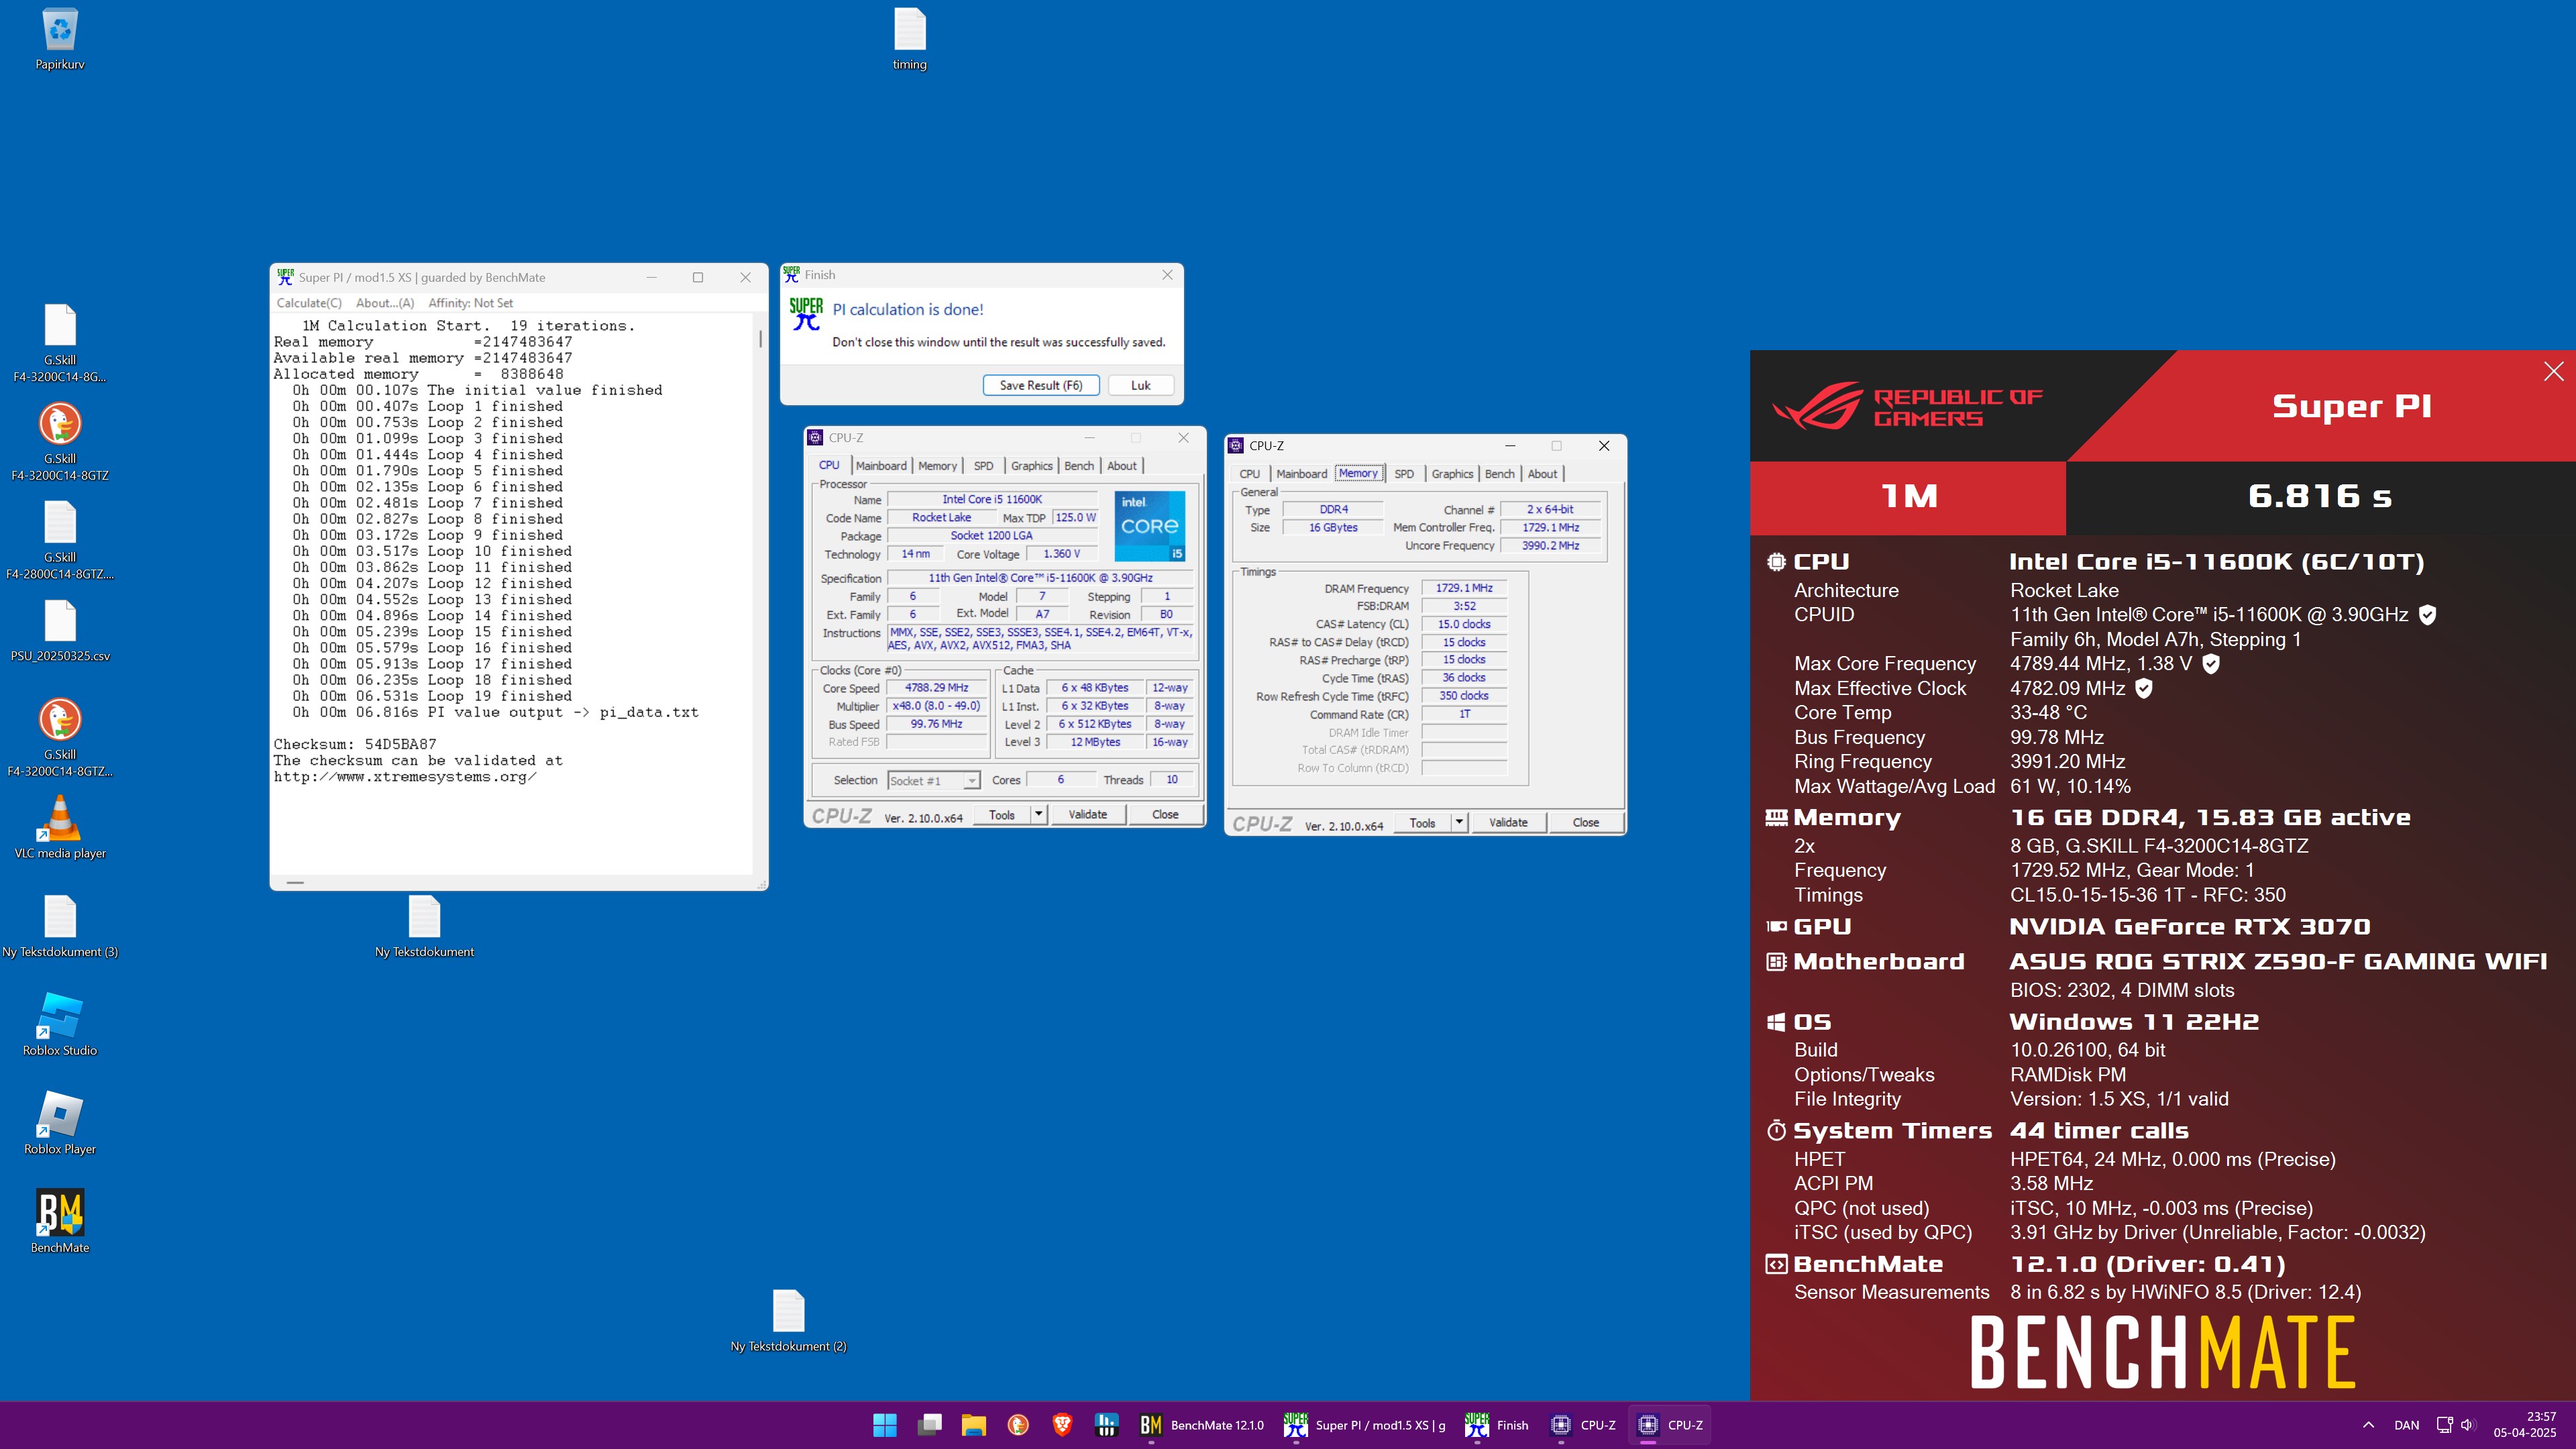Select the timing file on desktop
2576x1449 pixels.
(909, 40)
